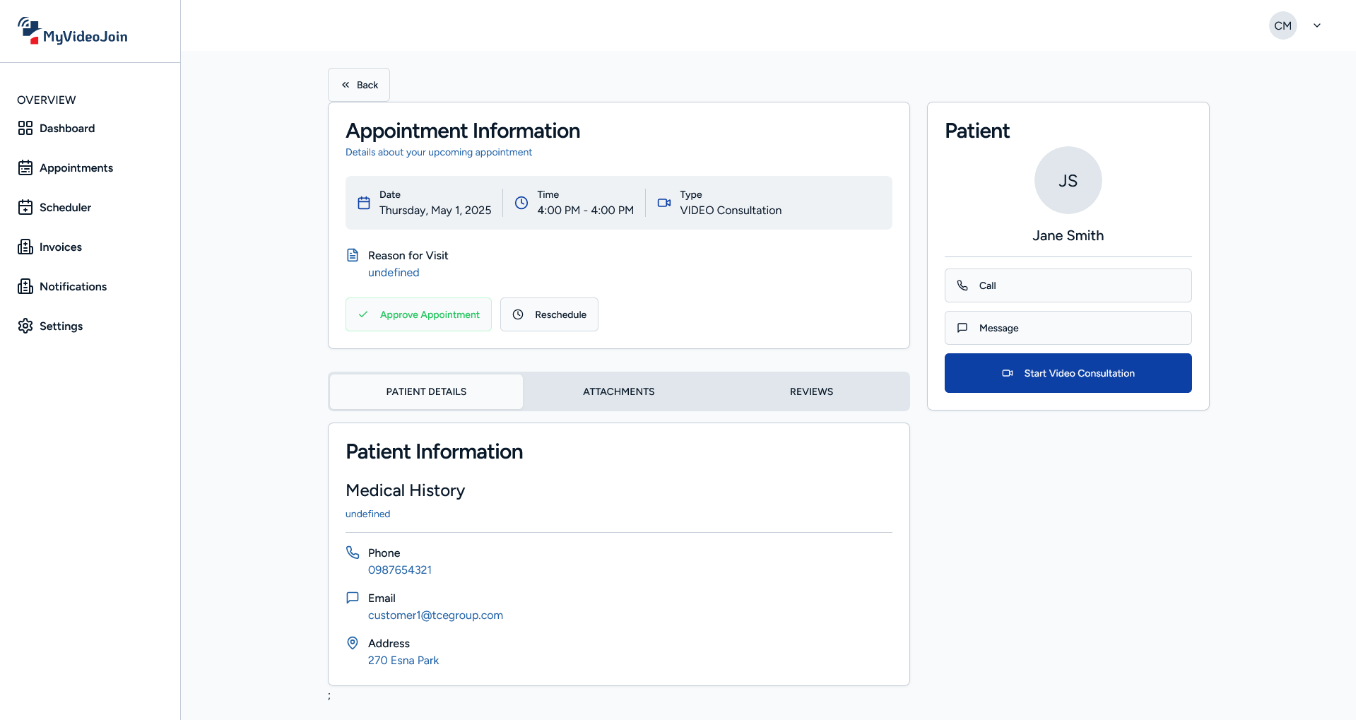1356x720 pixels.
Task: Open the user account dropdown chevron
Action: coord(1317,26)
